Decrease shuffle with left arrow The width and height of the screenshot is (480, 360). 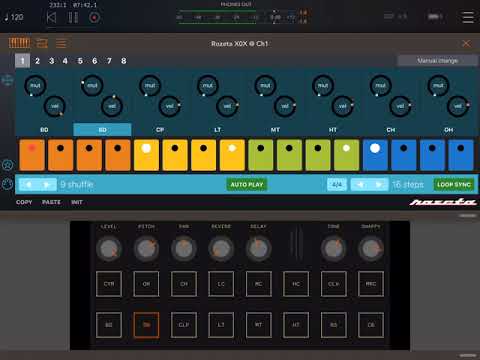pos(28,184)
